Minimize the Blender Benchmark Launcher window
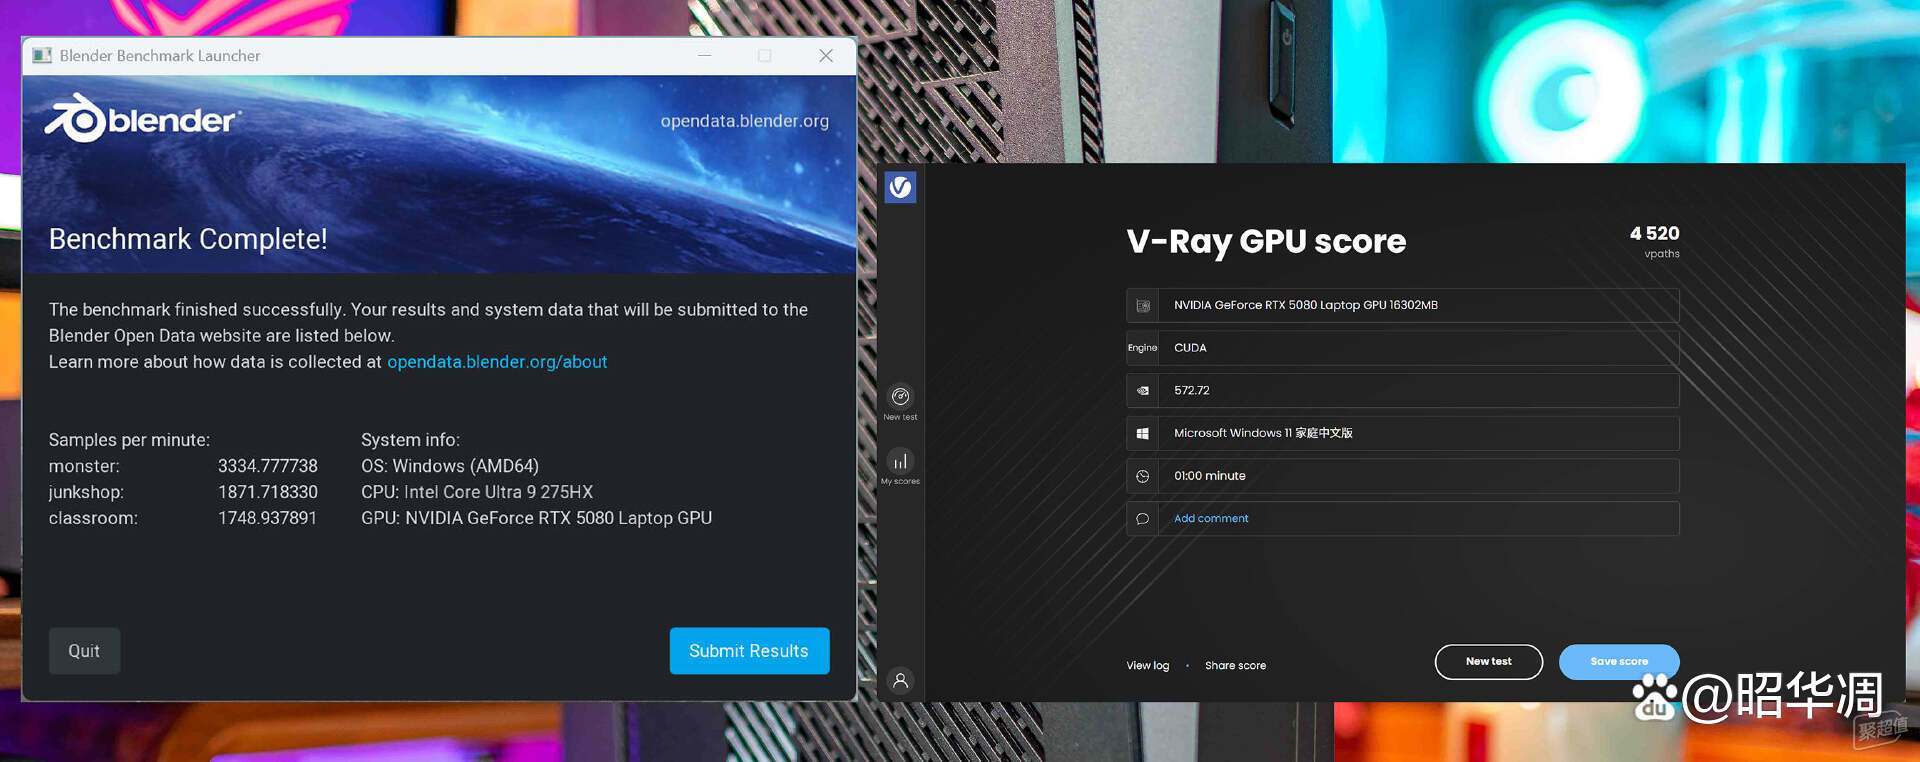 (x=705, y=56)
